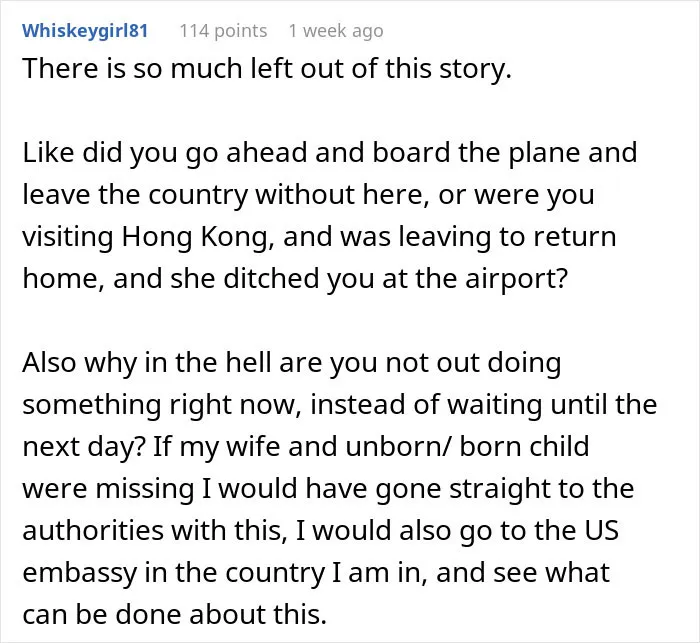This screenshot has width=700, height=643.
Task: Click the line "something right now, instead of waiting"
Action: [x=340, y=405]
